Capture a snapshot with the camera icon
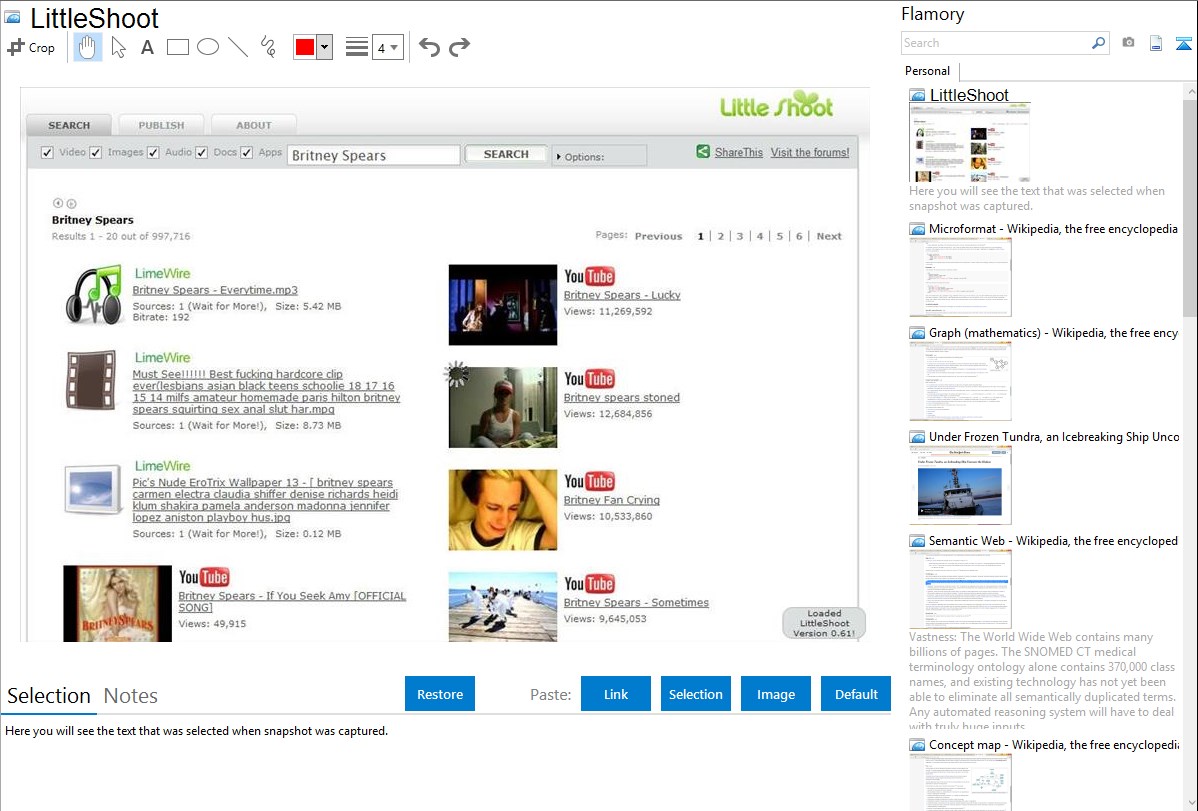 (x=1128, y=43)
